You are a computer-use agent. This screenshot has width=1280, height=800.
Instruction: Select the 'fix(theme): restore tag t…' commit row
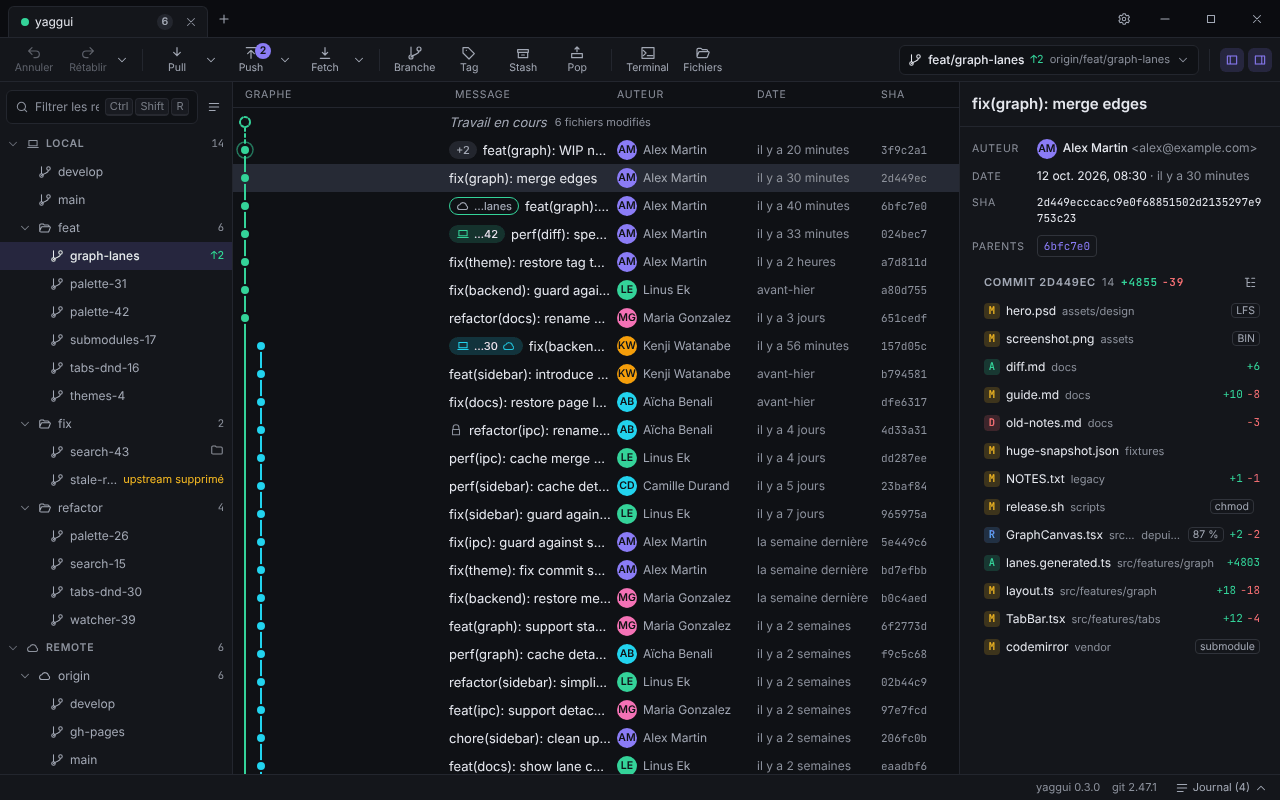point(596,262)
